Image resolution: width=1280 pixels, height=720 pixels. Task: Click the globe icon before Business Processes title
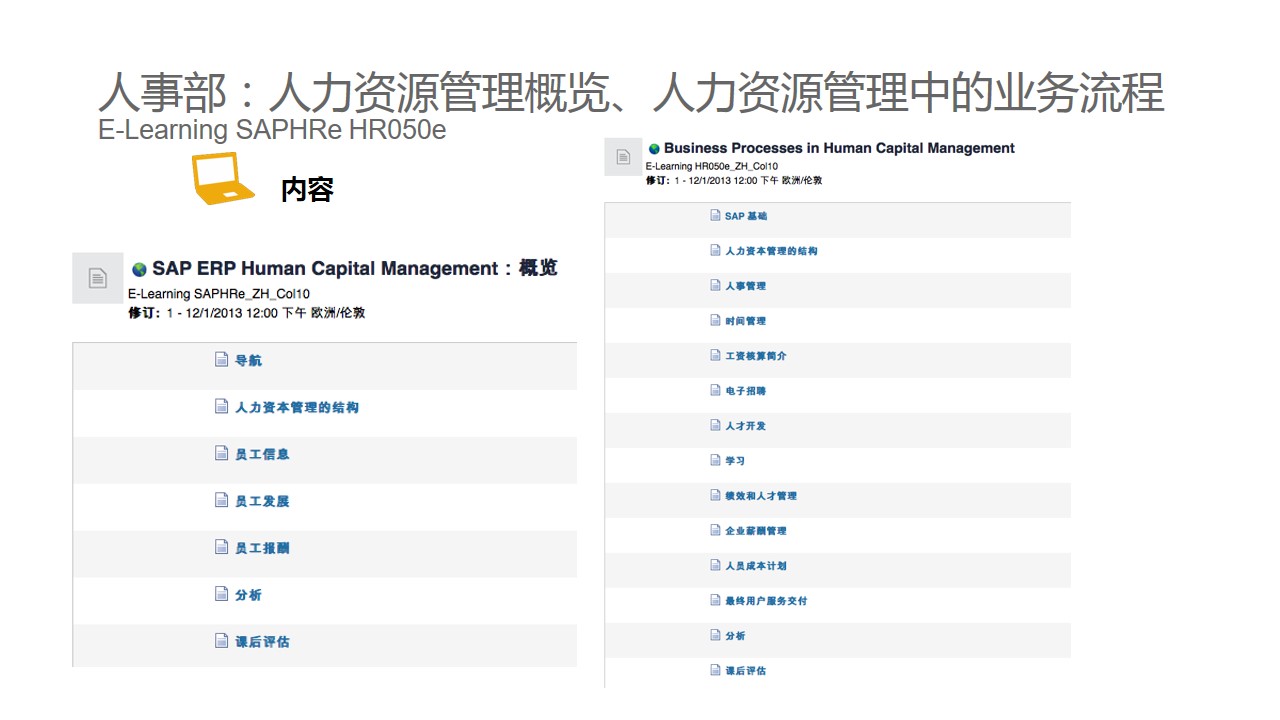tap(654, 148)
